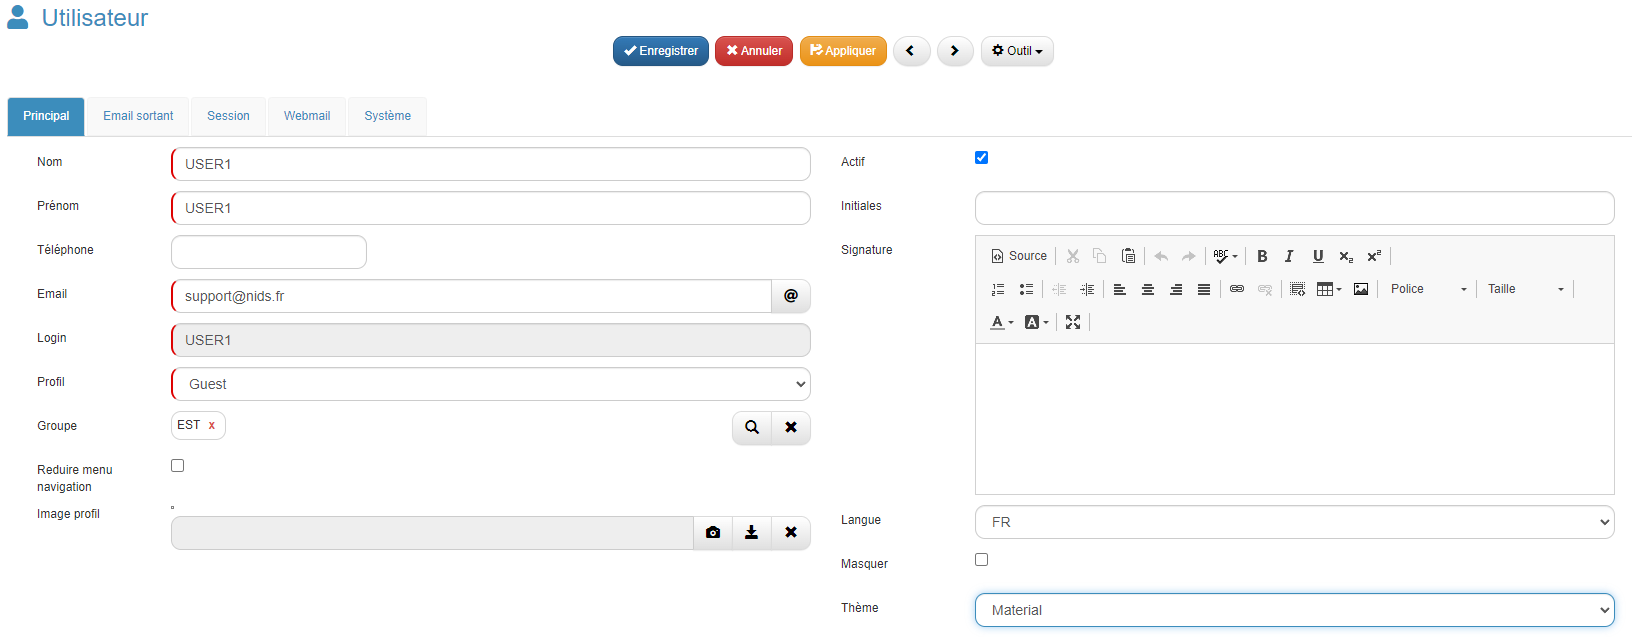Enable Reduire menu navigation checkbox
1632x637 pixels.
[177, 465]
